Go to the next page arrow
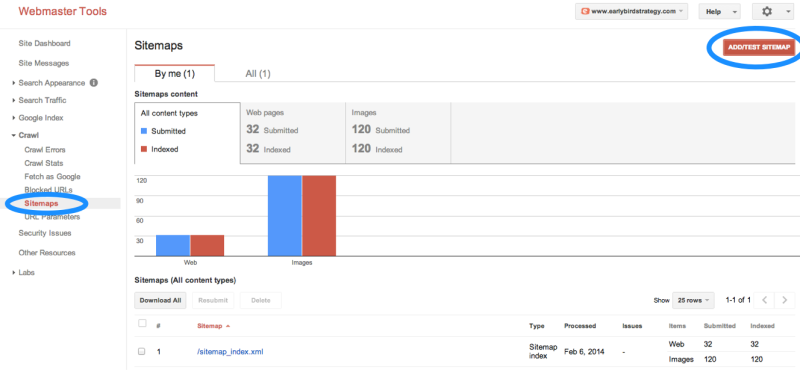The height and width of the screenshot is (370, 800). (785, 300)
